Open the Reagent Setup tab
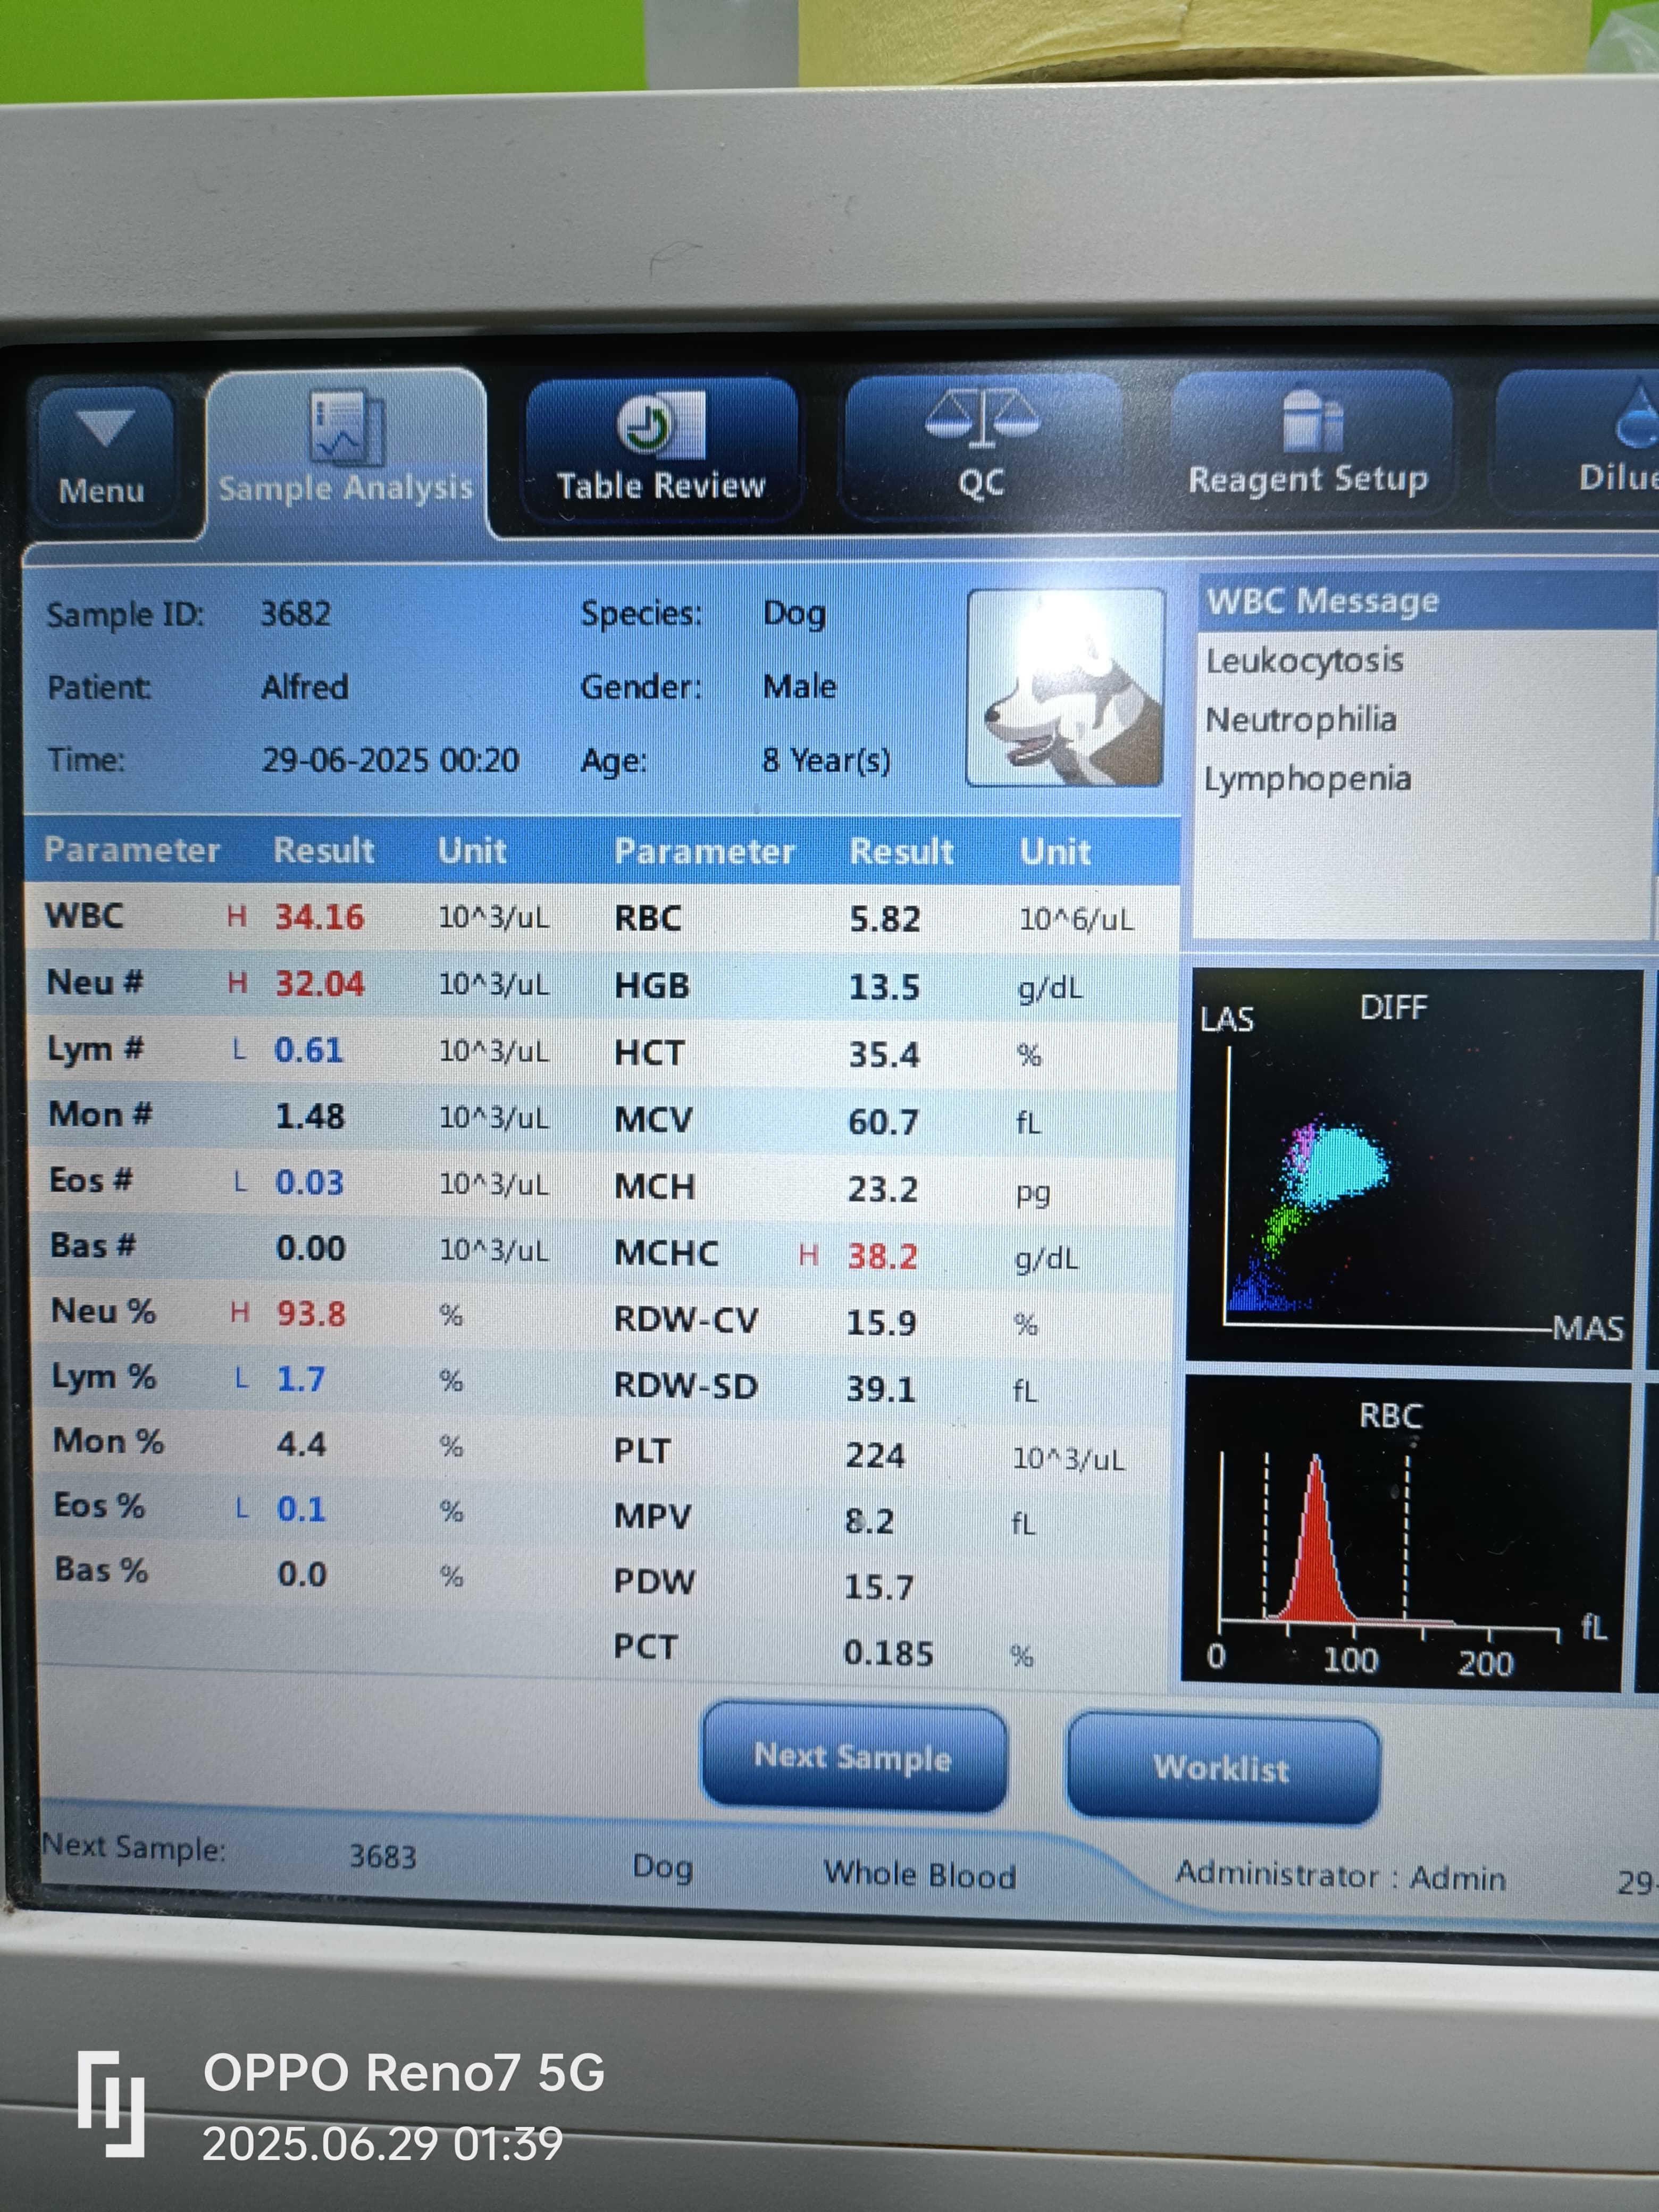Image resolution: width=1659 pixels, height=2212 pixels. pyautogui.click(x=1310, y=442)
